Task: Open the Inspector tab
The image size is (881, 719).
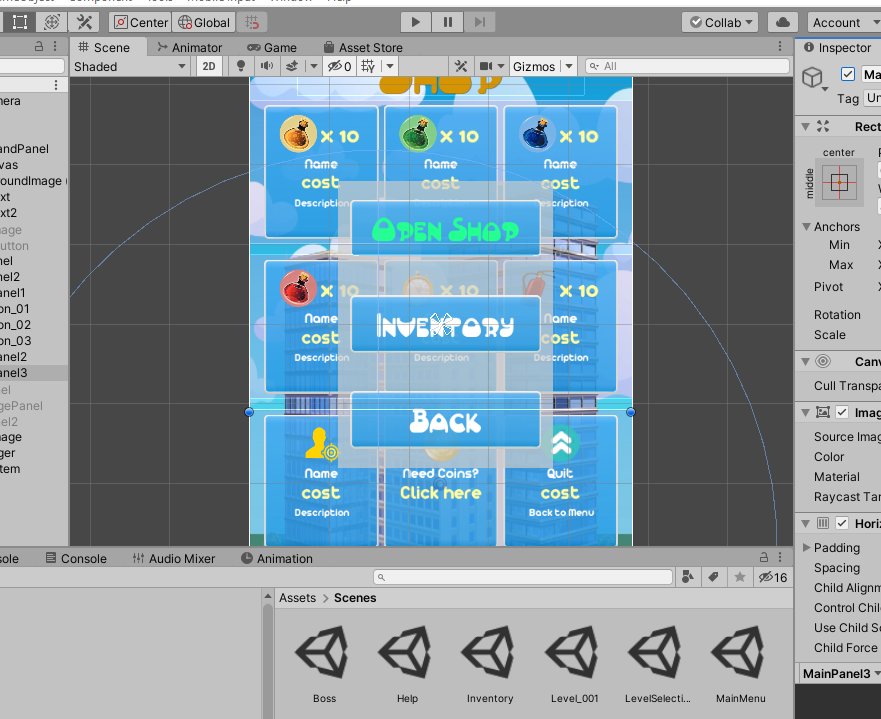Action: pos(837,48)
